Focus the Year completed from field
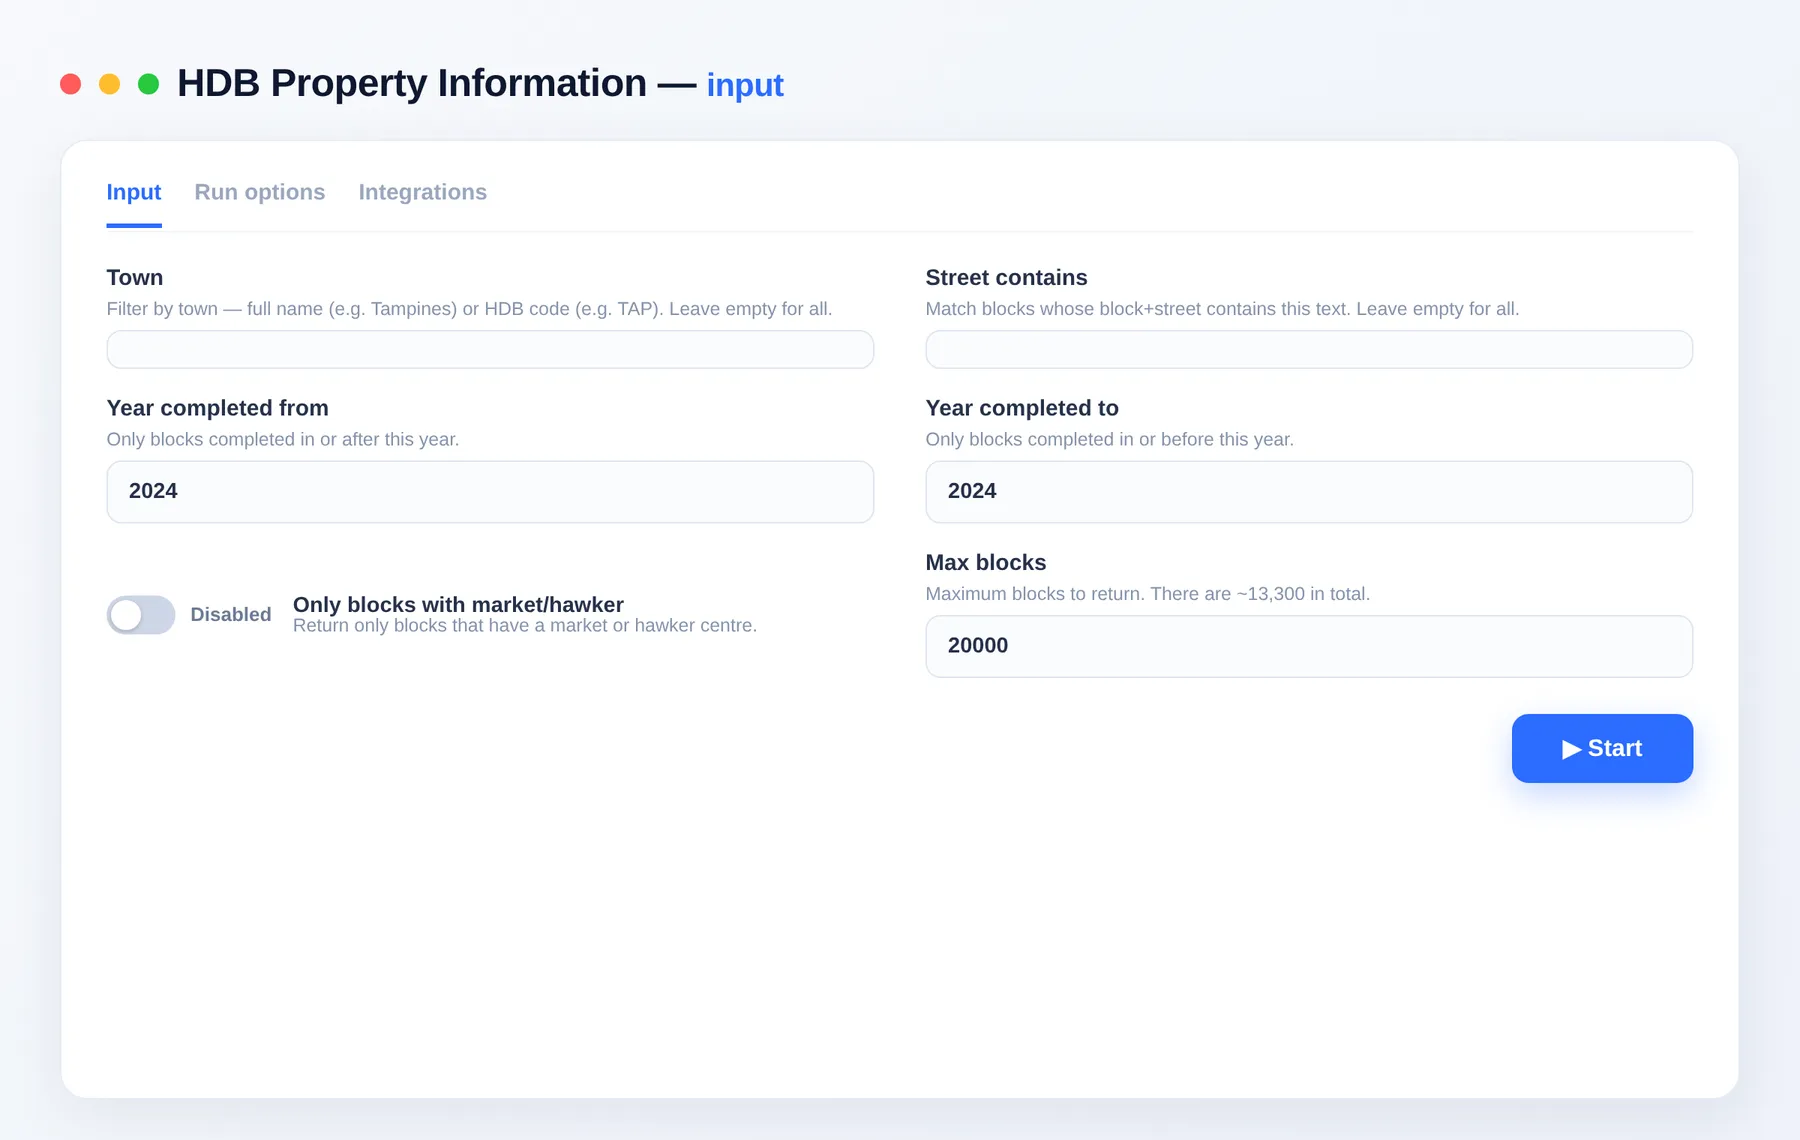Image resolution: width=1800 pixels, height=1140 pixels. tap(490, 492)
